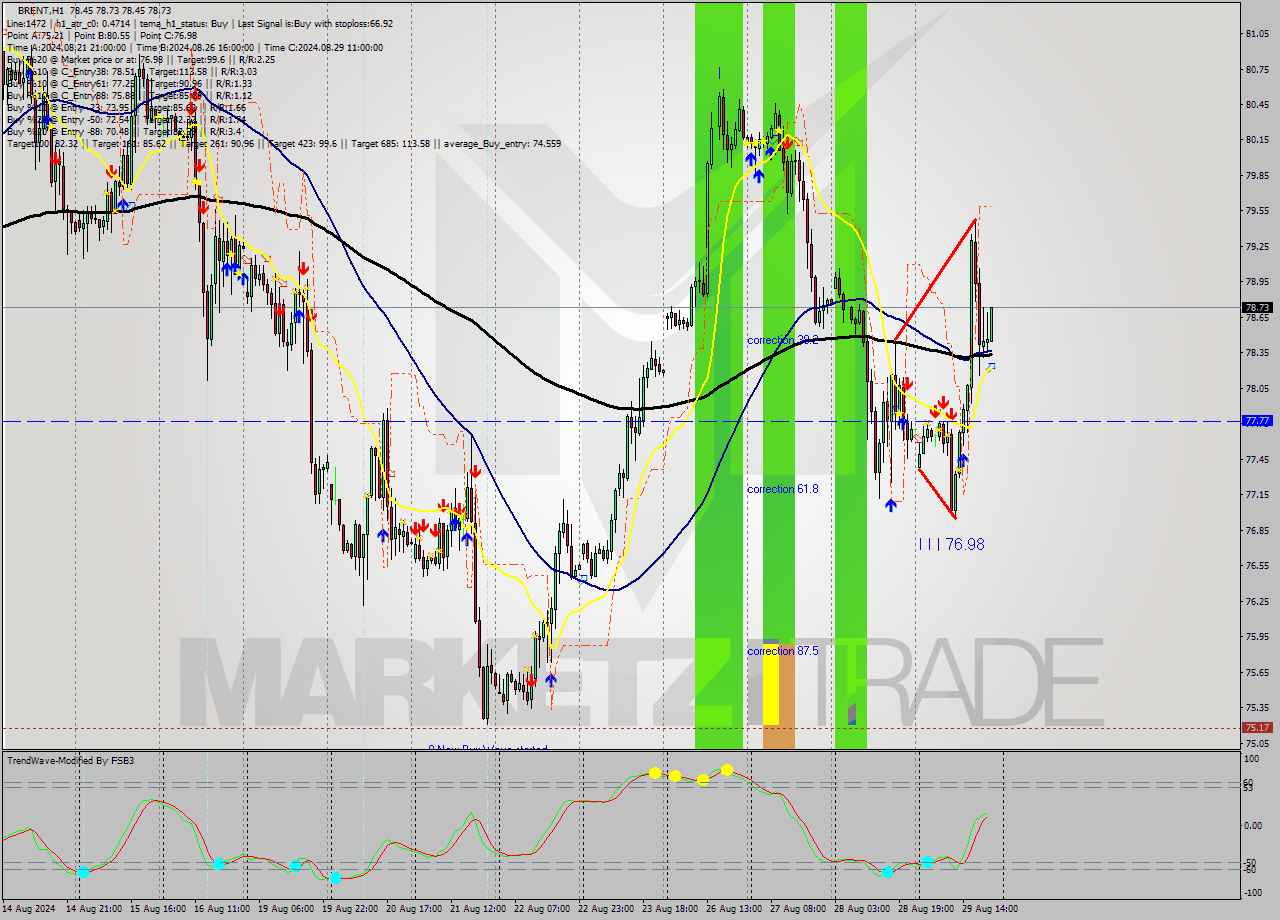Click the 77.77 price level tag

pos(1257,421)
